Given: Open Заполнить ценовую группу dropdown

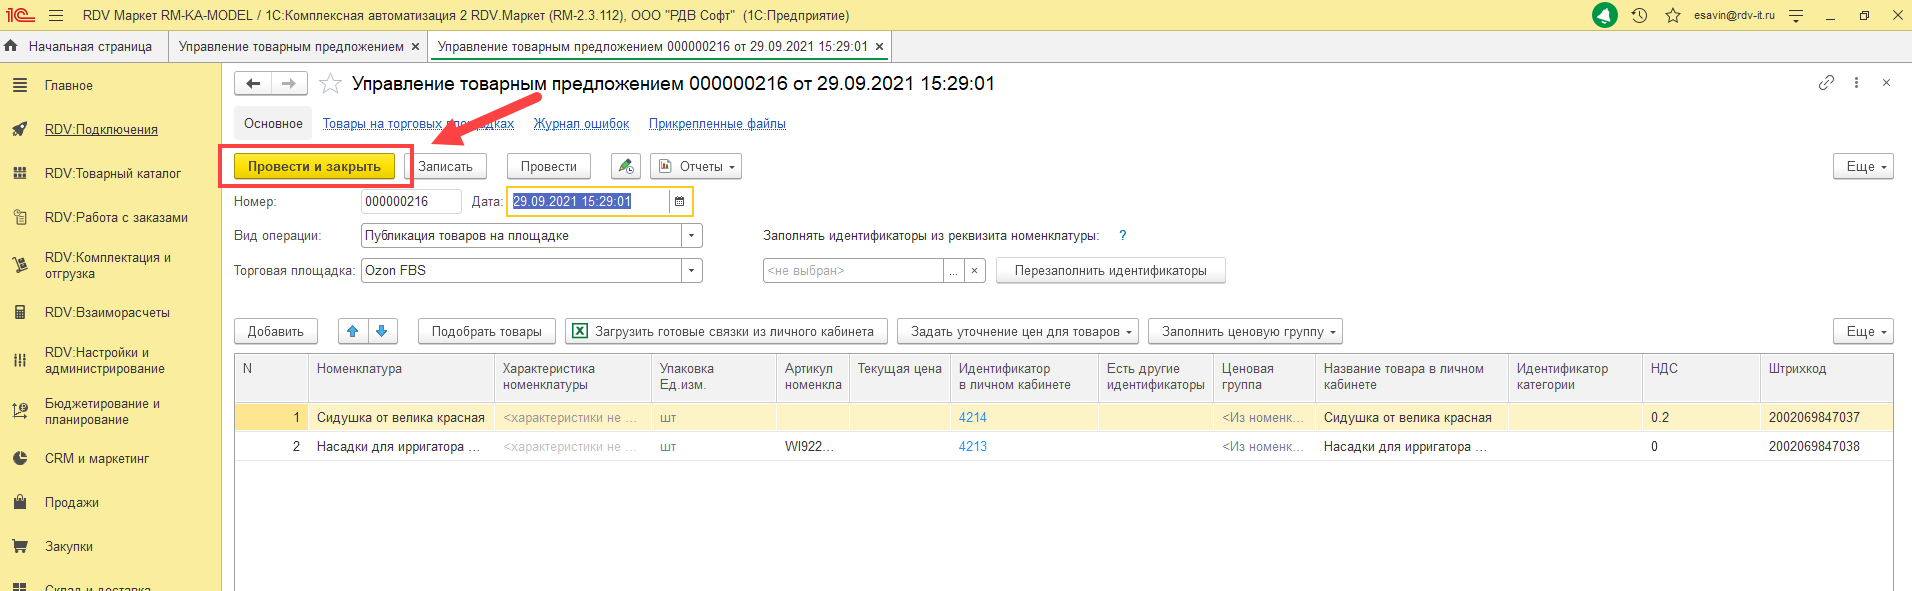Looking at the screenshot, I should tap(1245, 332).
